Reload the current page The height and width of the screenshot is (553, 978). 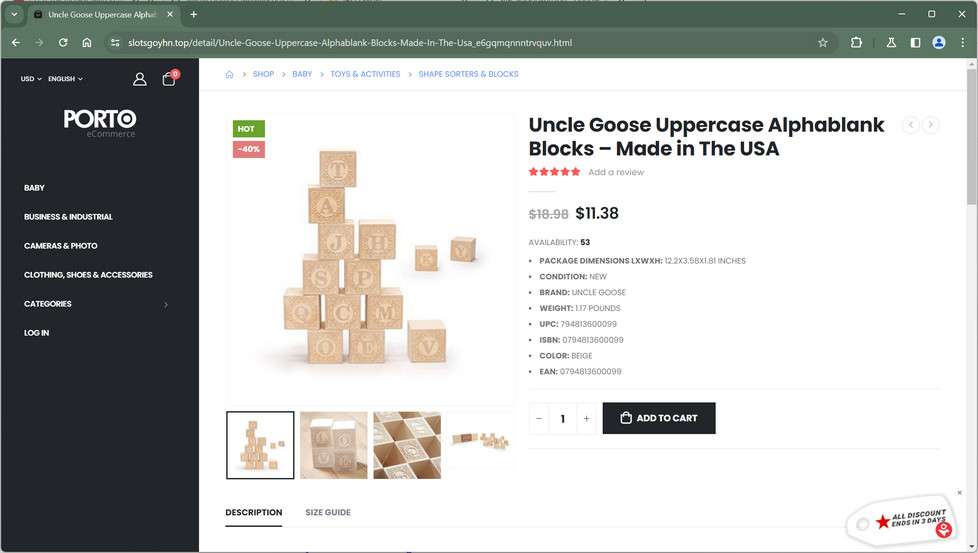63,43
